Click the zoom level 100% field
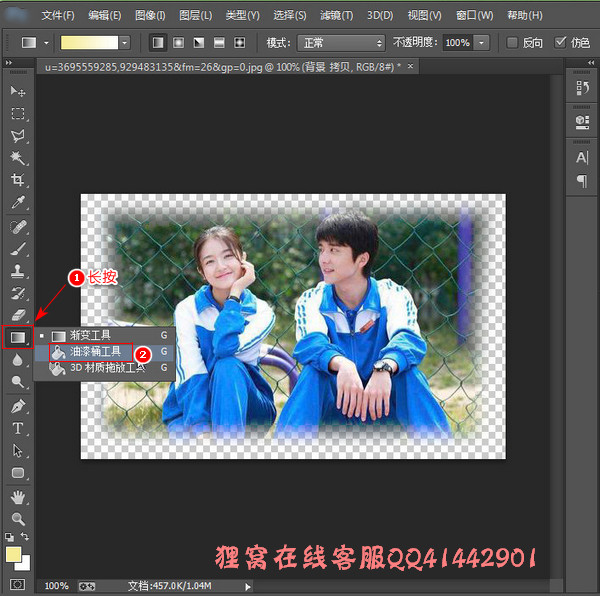 click(x=57, y=586)
